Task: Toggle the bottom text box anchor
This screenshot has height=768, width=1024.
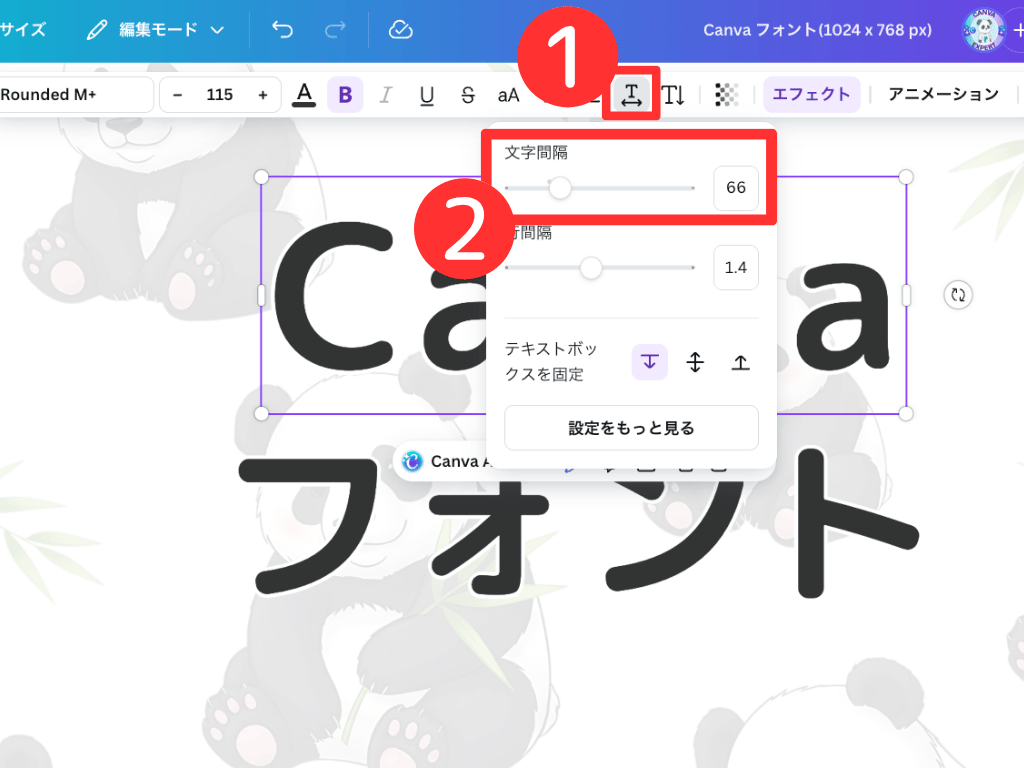Action: point(649,362)
